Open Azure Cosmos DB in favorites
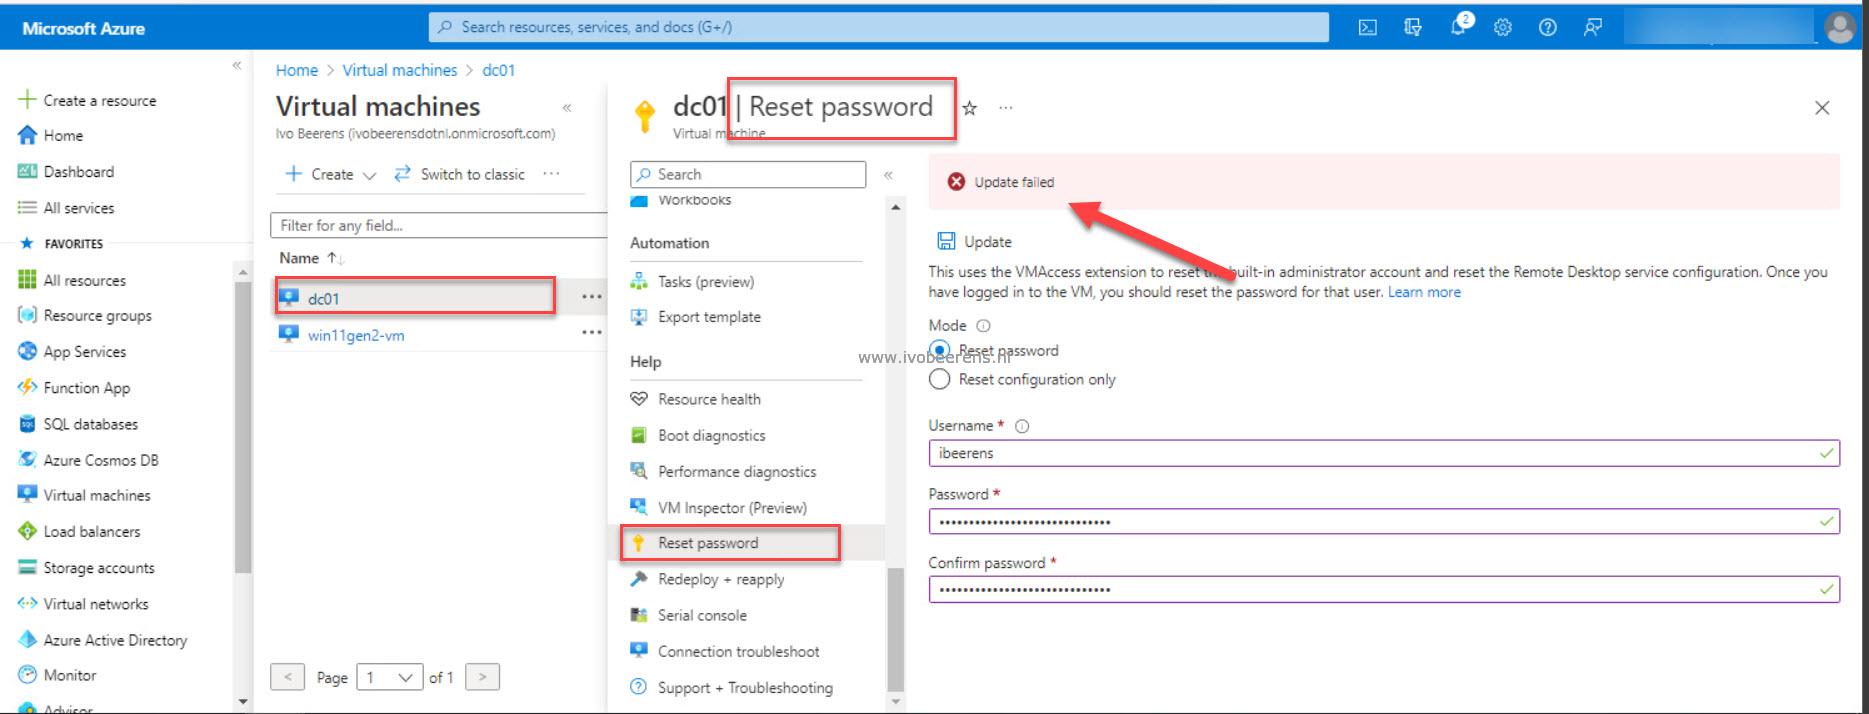The height and width of the screenshot is (714, 1869). tap(88, 460)
